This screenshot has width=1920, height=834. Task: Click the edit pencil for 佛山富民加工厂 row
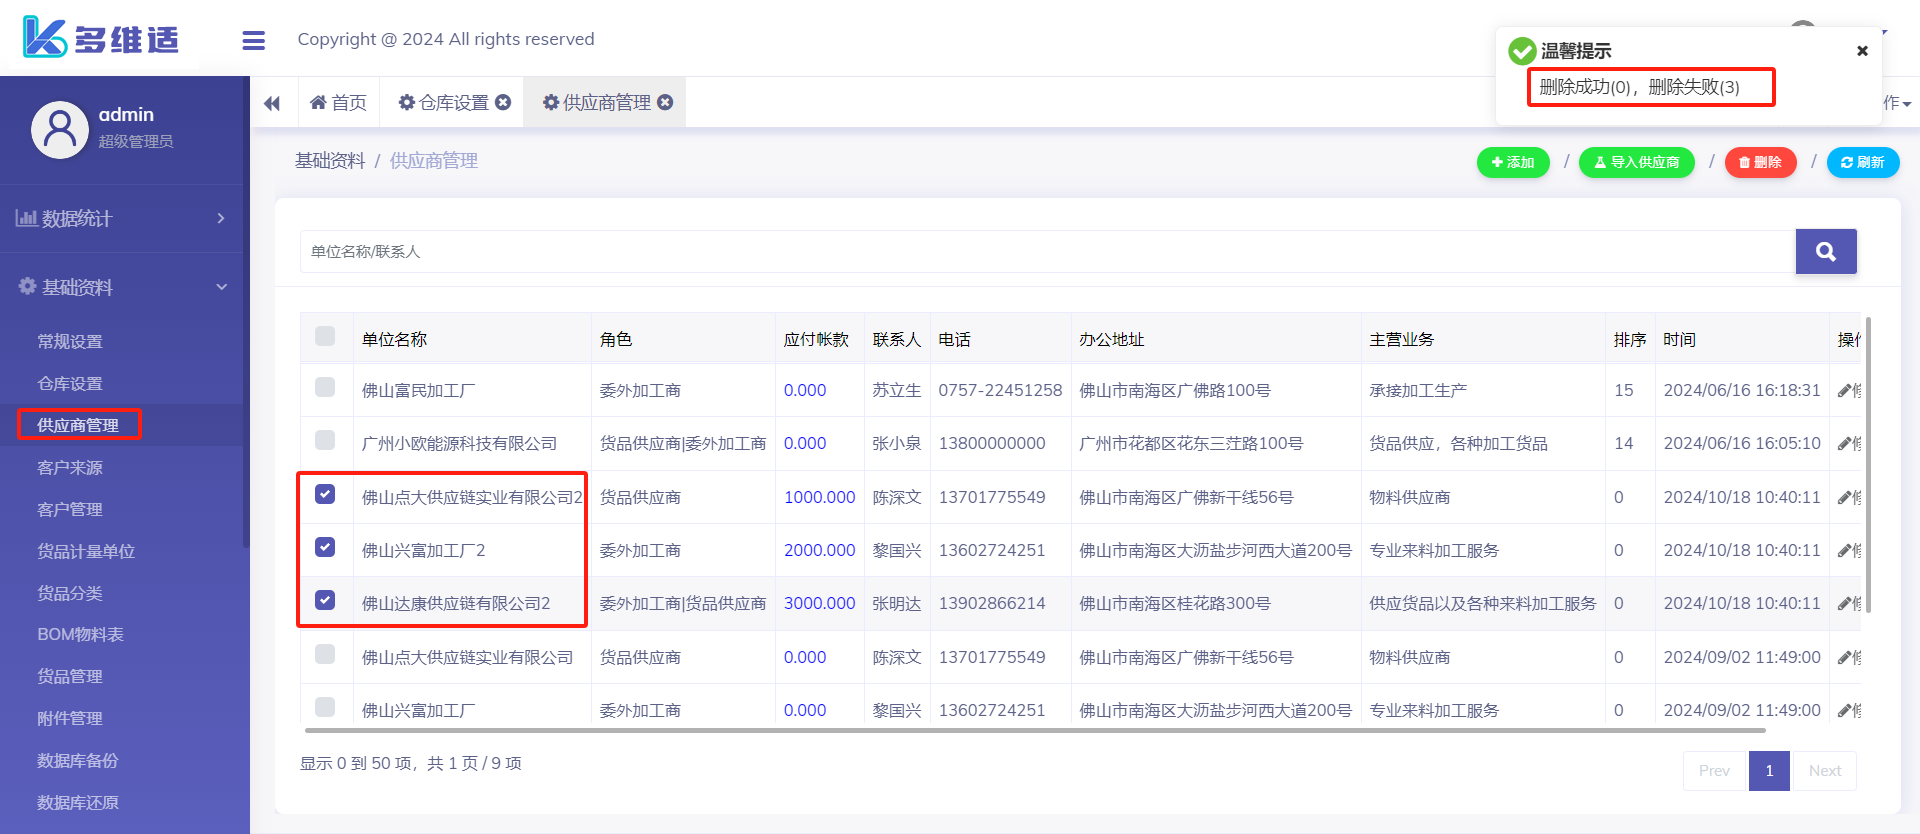click(1845, 390)
